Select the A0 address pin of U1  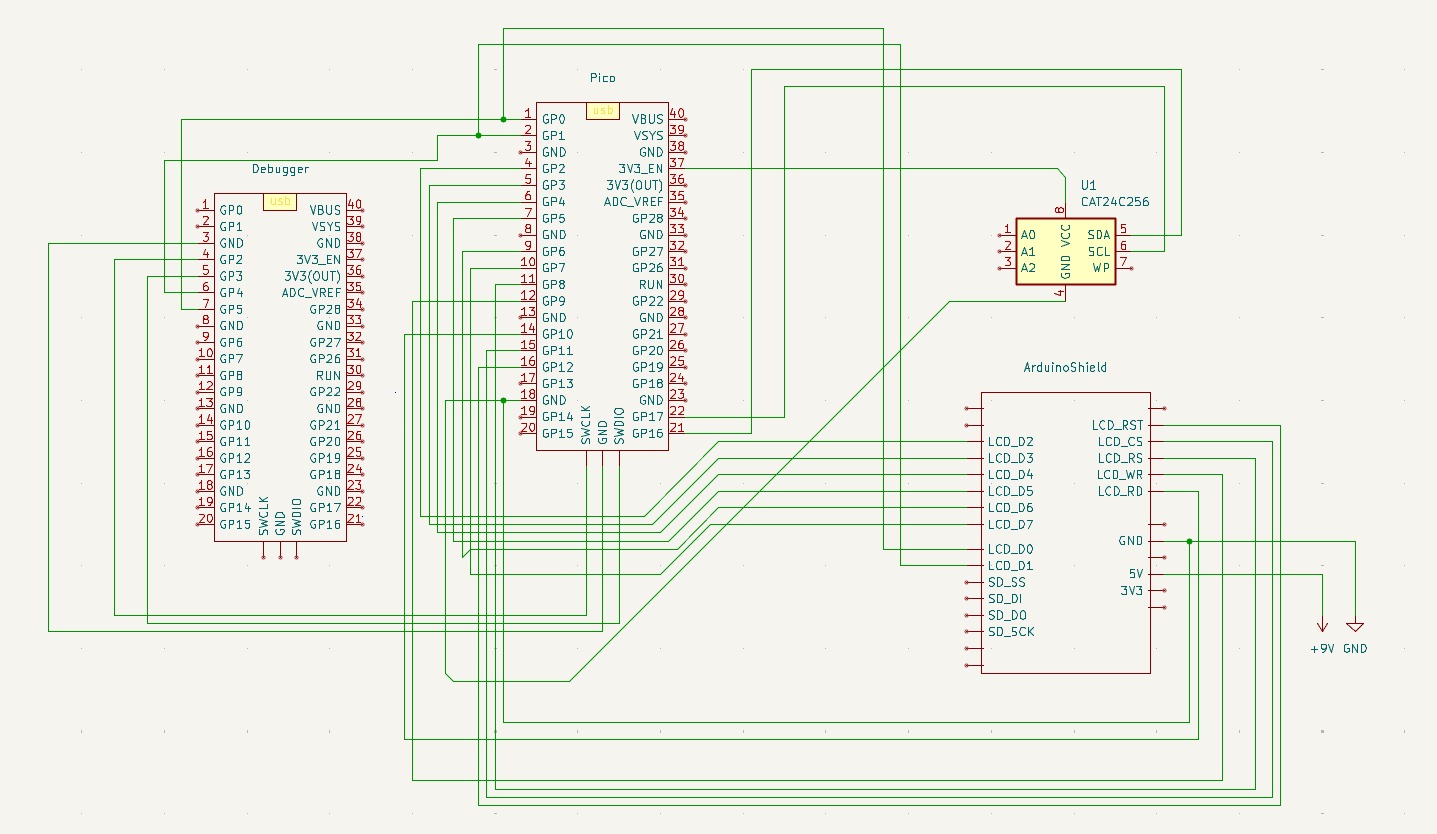(1028, 234)
